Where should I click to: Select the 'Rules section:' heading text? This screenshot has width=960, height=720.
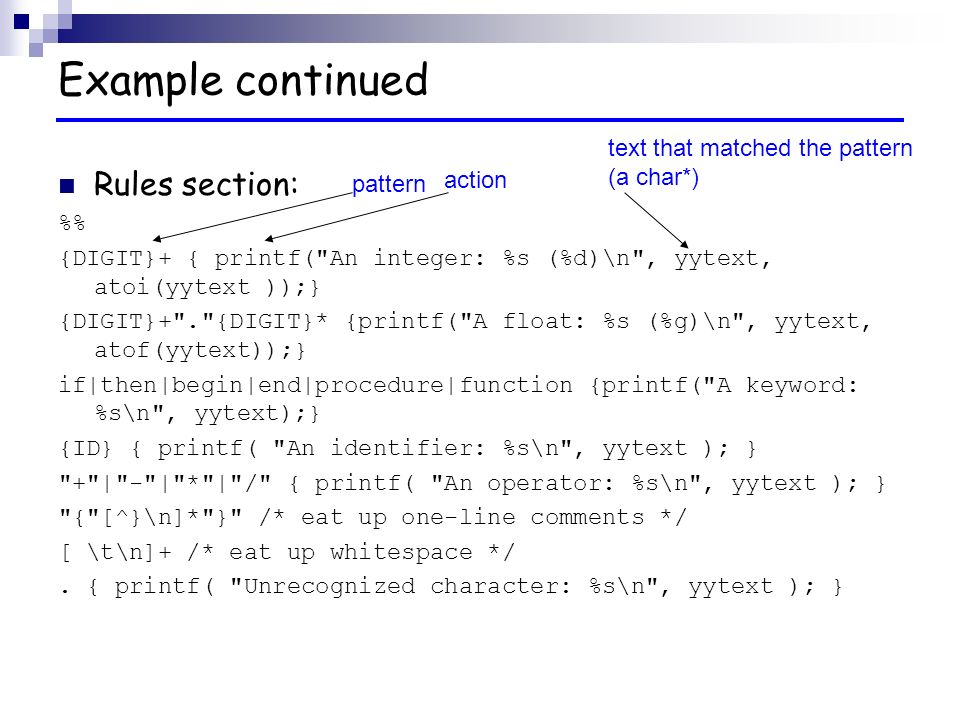point(195,184)
